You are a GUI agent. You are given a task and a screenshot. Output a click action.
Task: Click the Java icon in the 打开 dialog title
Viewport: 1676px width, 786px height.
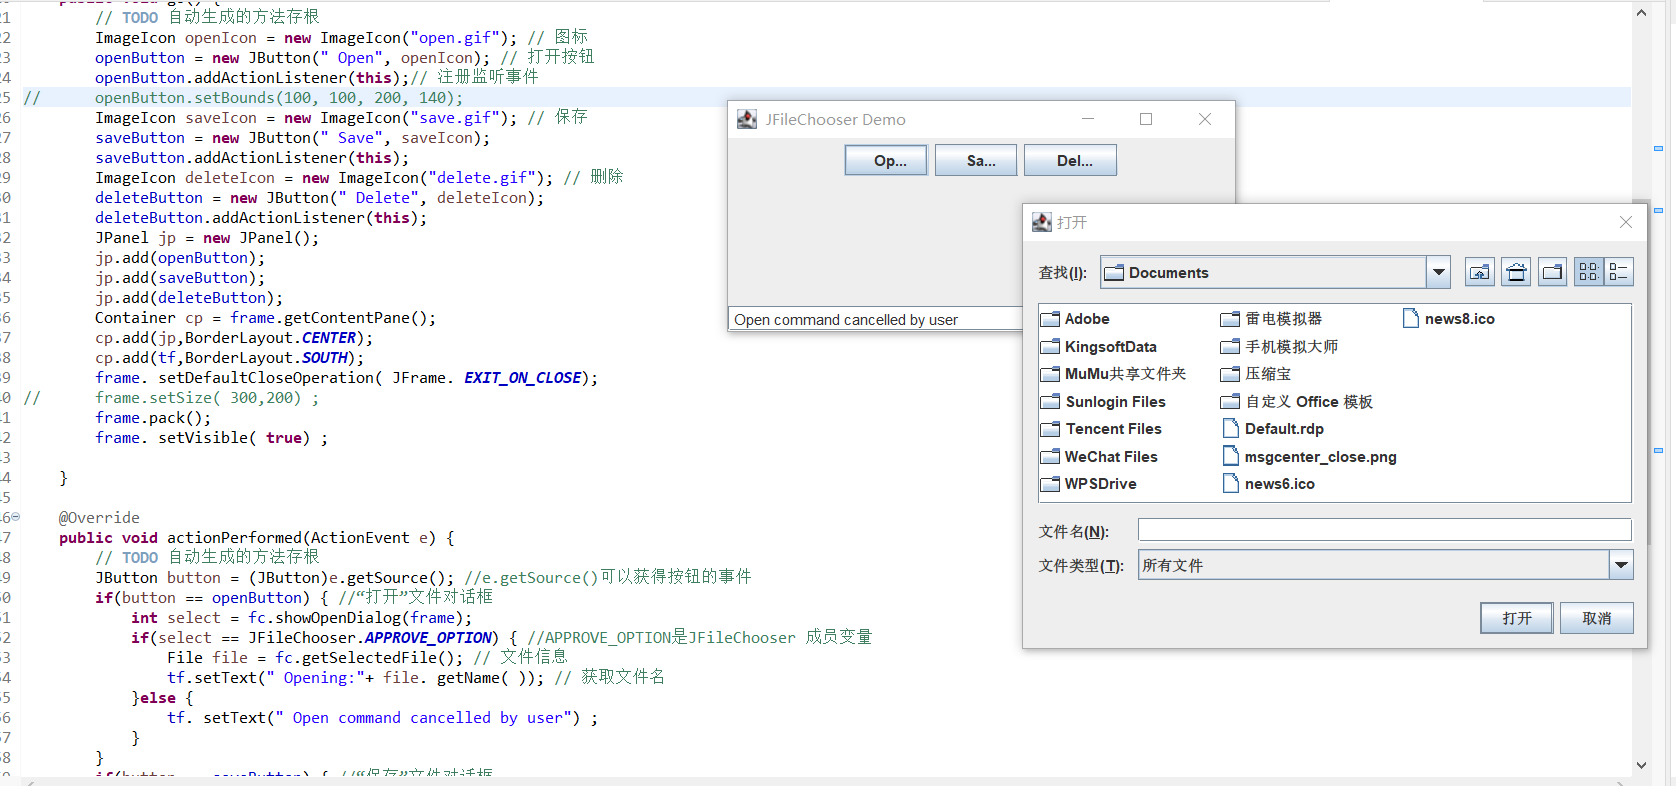coord(1042,222)
